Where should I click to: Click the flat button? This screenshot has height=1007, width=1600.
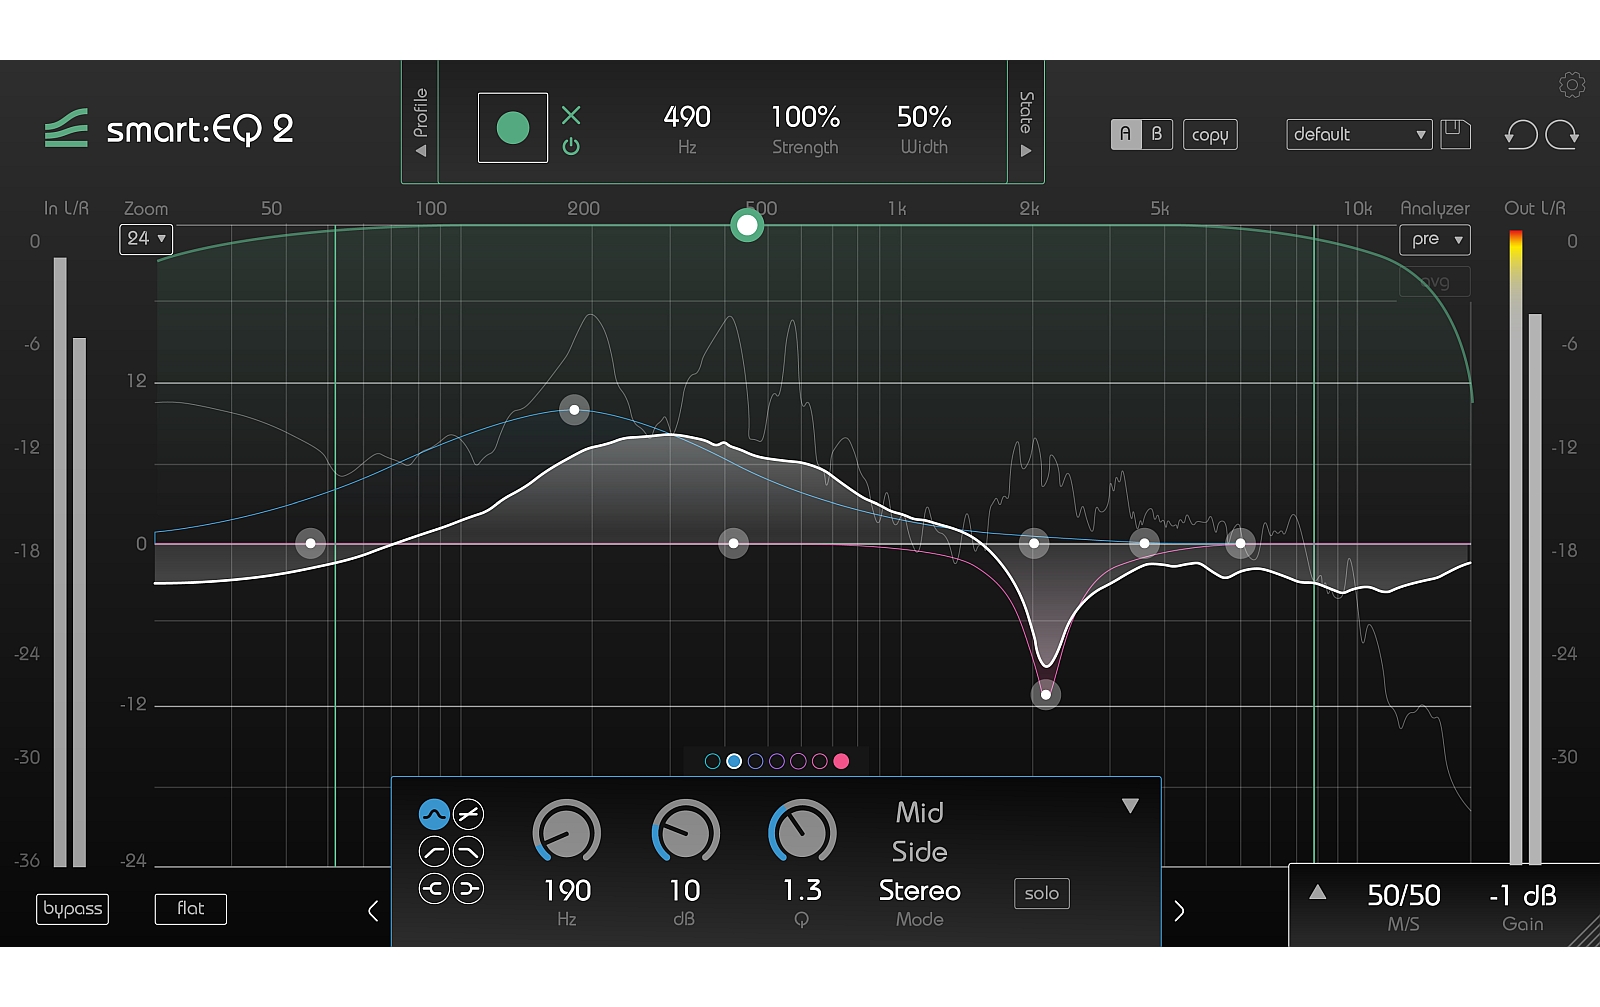[191, 908]
